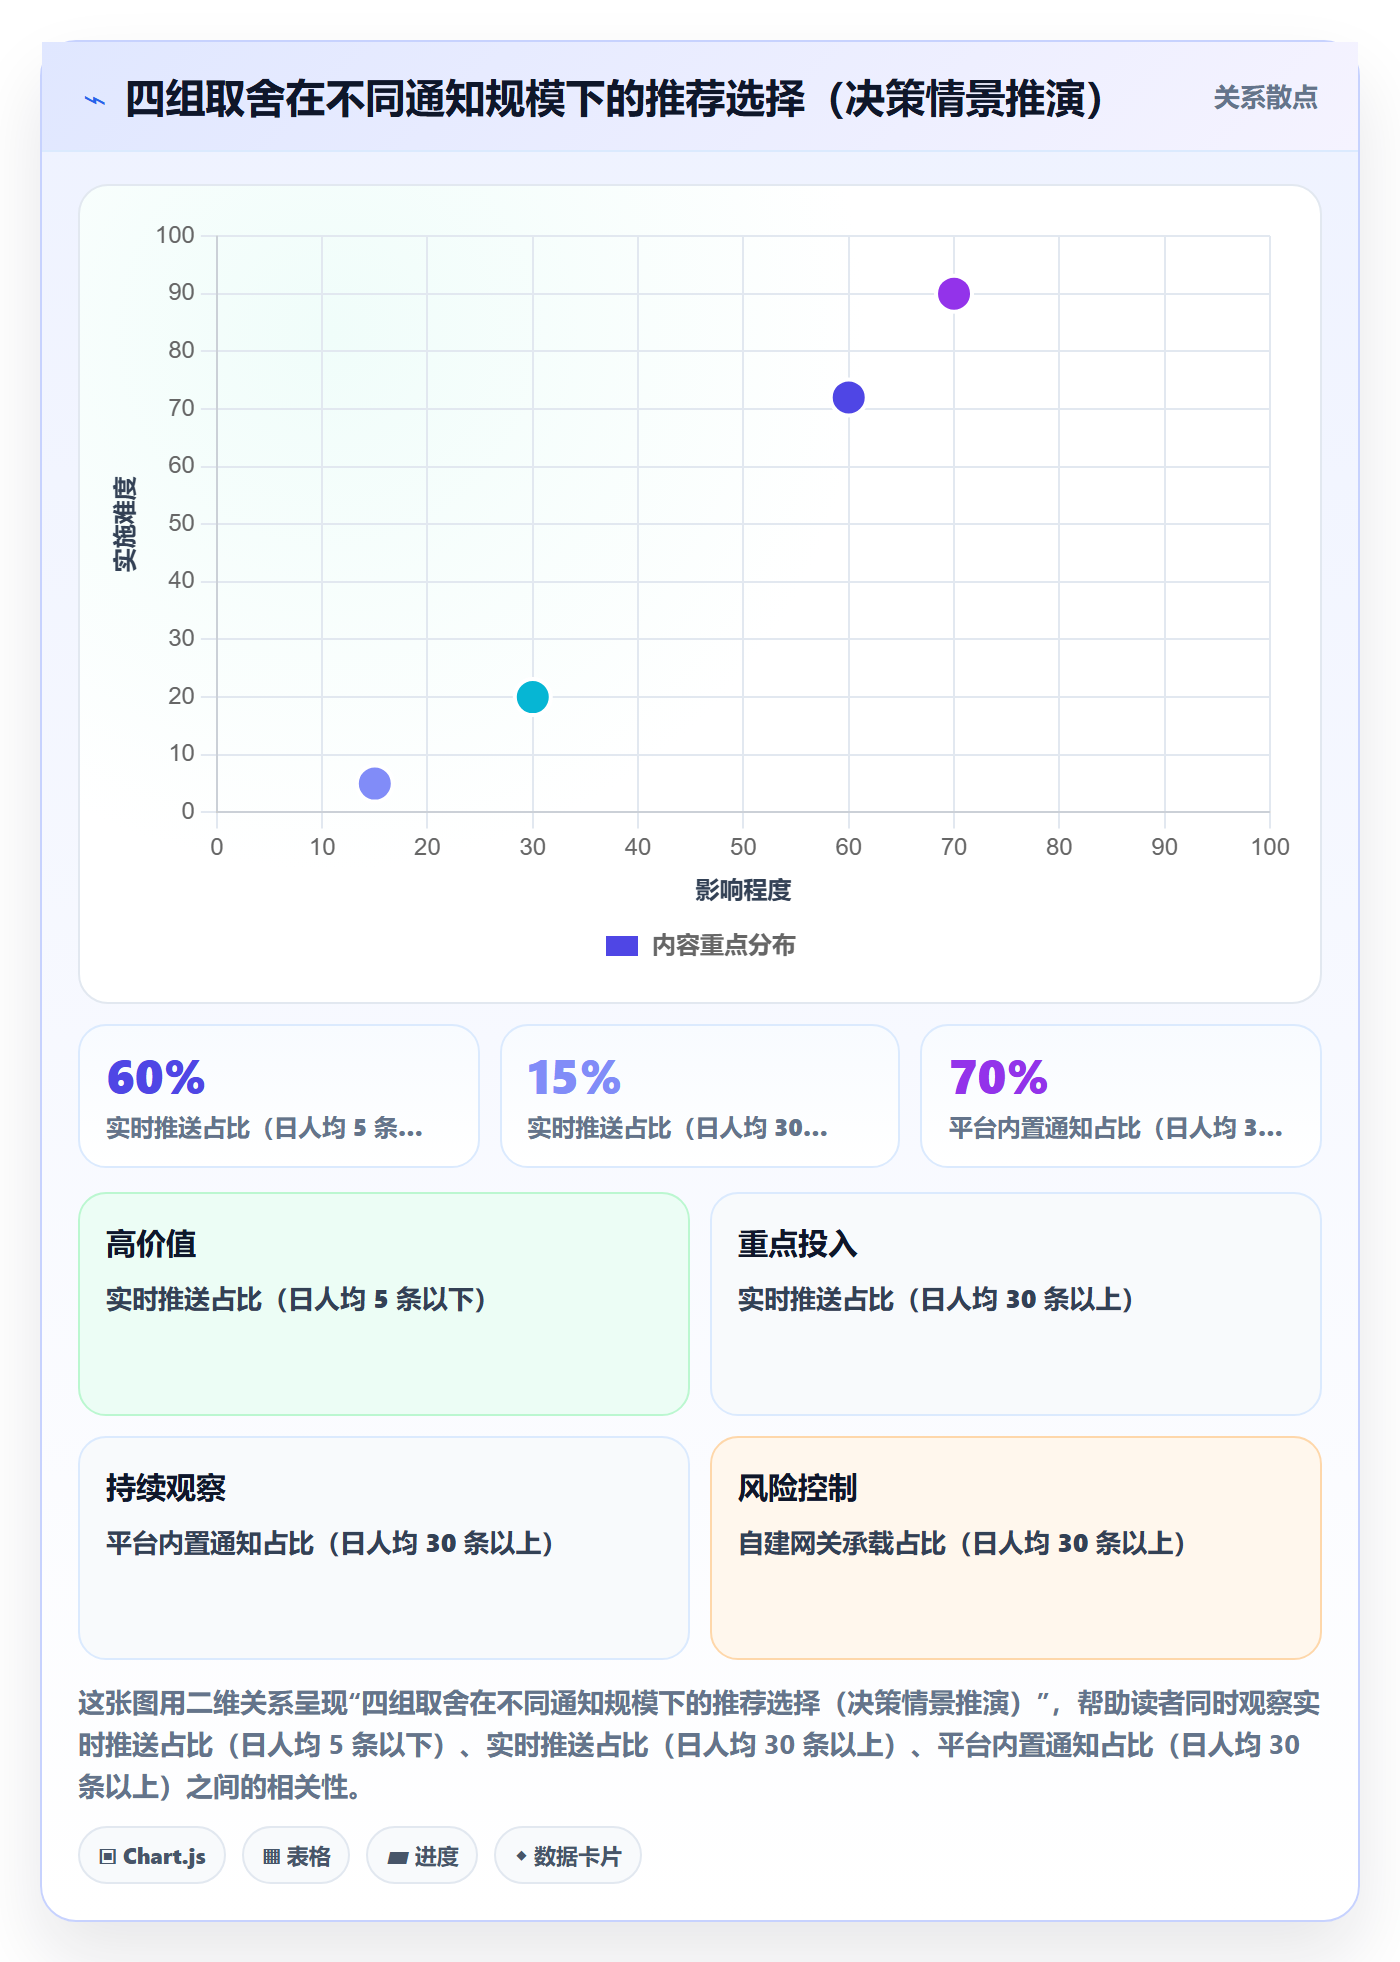Toggle the 内容重点分布 legend entry
1400x1962 pixels.
click(700, 945)
